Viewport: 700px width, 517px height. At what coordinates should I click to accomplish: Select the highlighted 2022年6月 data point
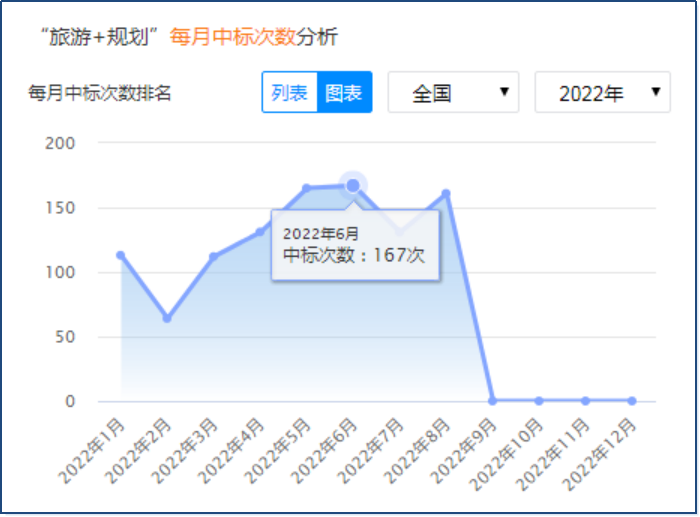(x=353, y=185)
